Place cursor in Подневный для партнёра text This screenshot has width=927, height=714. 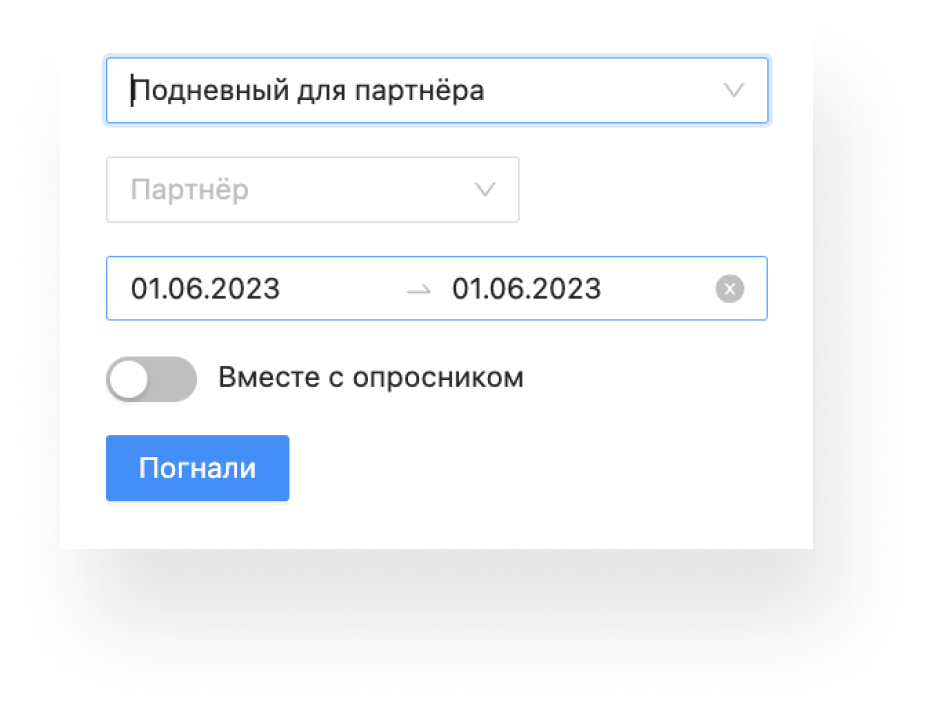point(307,91)
